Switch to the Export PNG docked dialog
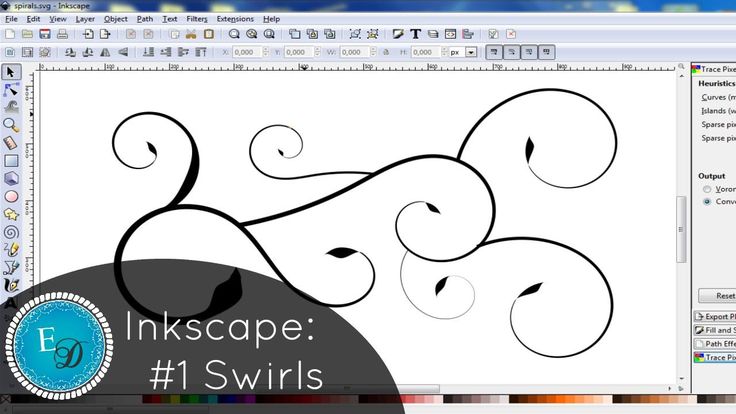This screenshot has height=414, width=736. (x=715, y=316)
